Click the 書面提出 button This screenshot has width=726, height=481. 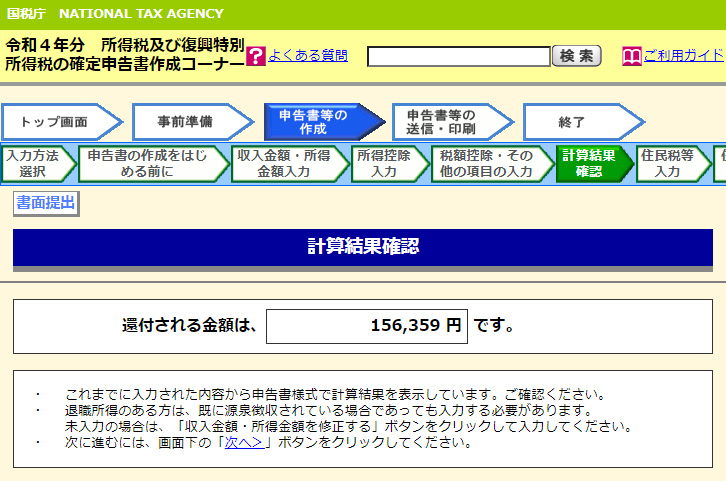[x=45, y=203]
